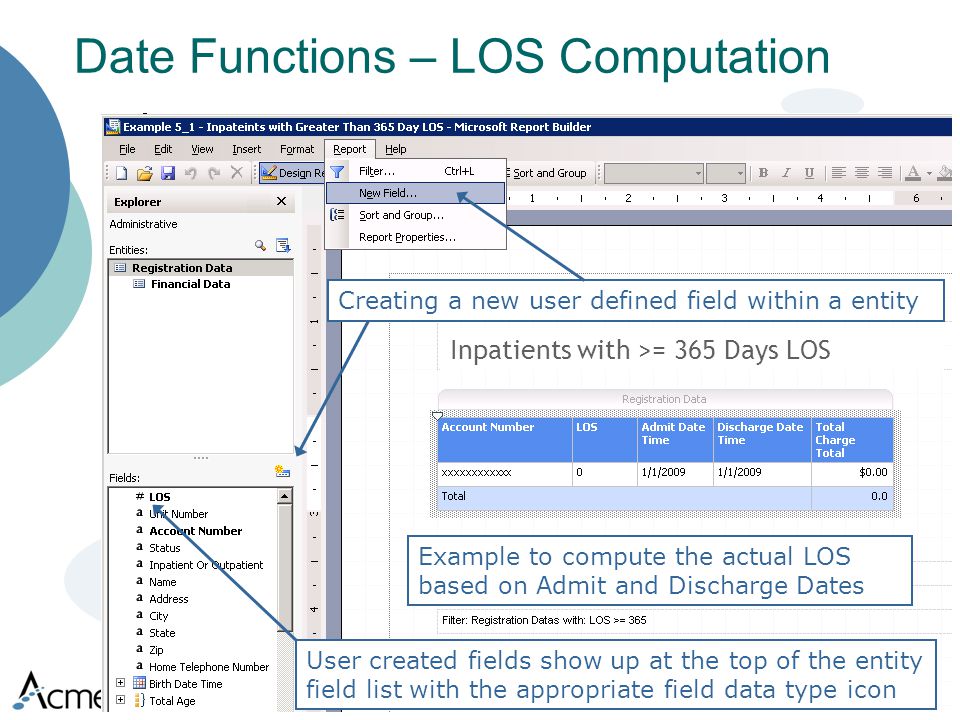960x720 pixels.
Task: Click the Open folder toolbar icon
Action: point(144,173)
